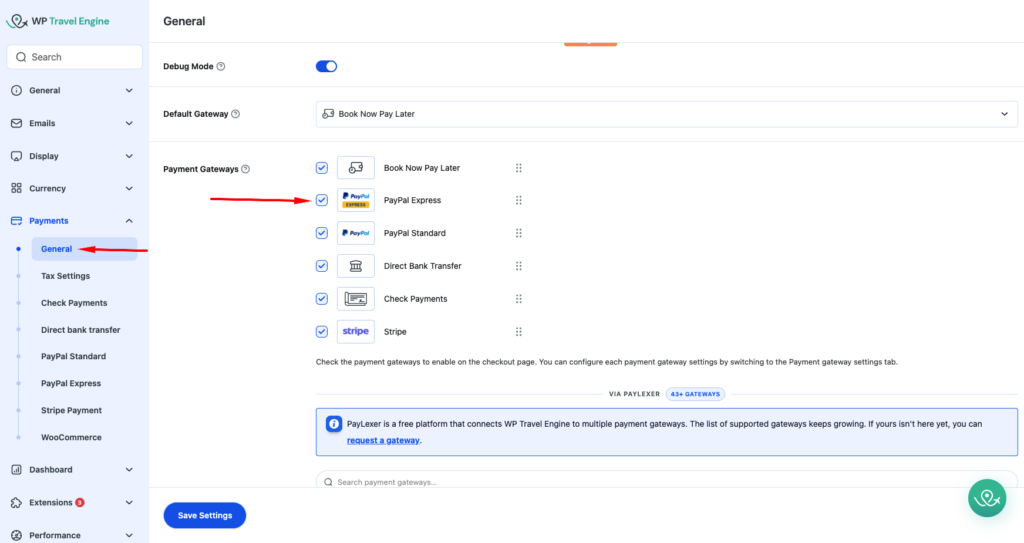Click the Check Payments cheque icon

coord(356,299)
